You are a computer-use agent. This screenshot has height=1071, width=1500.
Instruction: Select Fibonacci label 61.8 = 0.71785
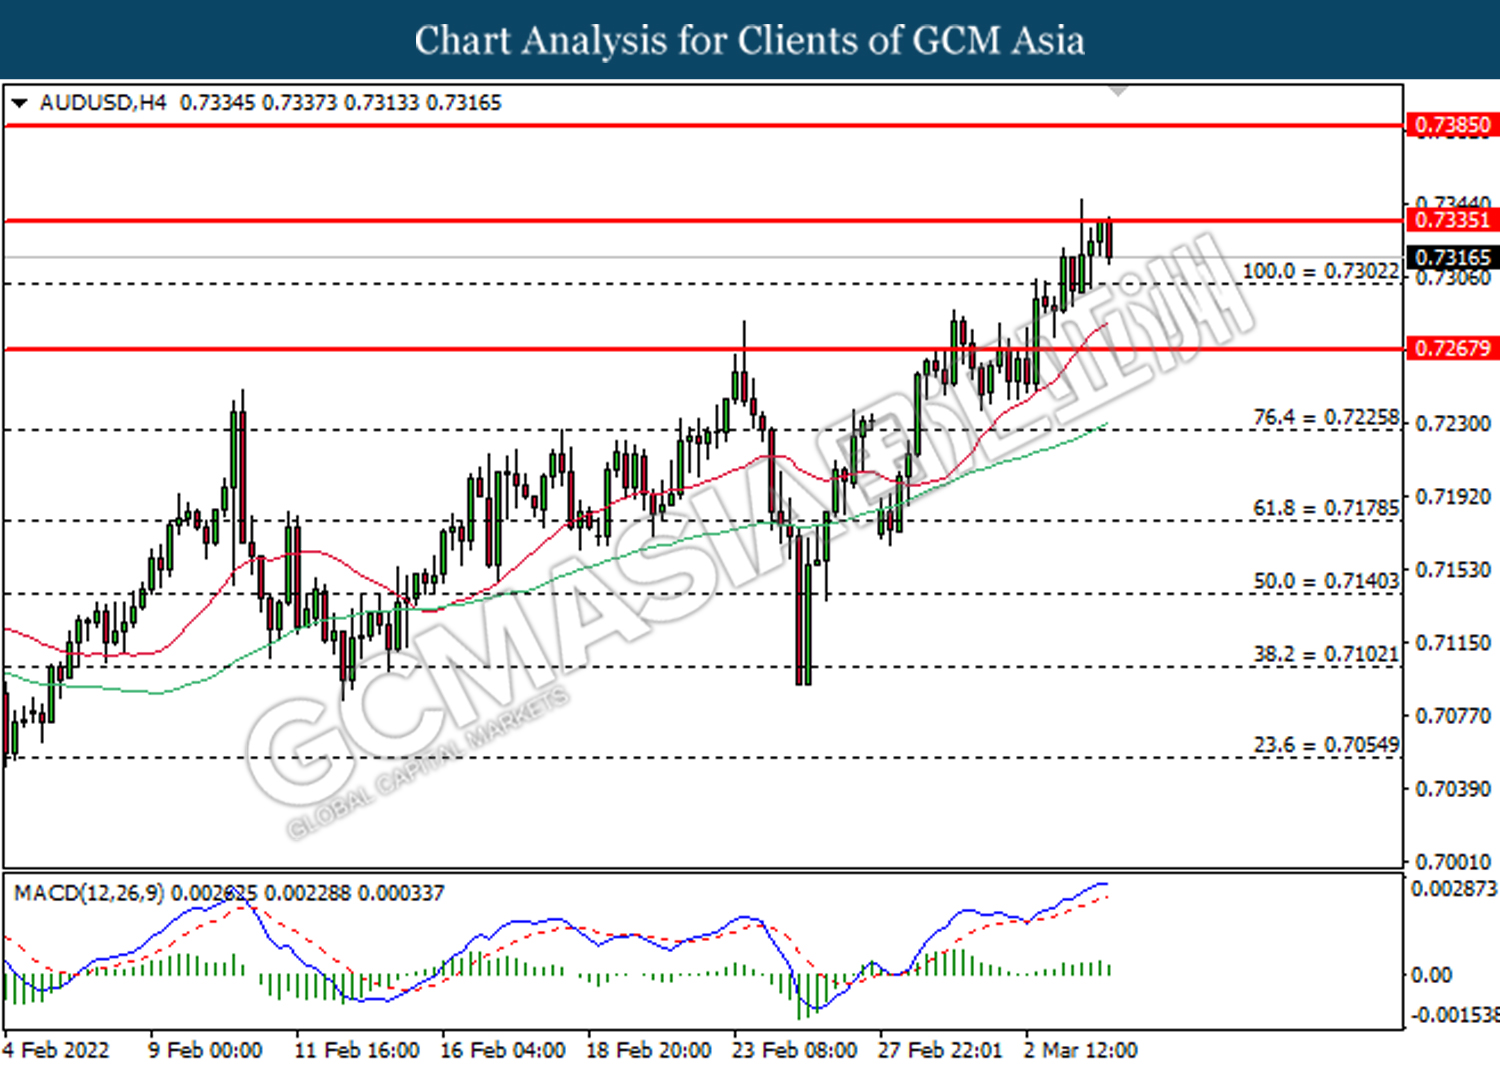pos(1326,508)
